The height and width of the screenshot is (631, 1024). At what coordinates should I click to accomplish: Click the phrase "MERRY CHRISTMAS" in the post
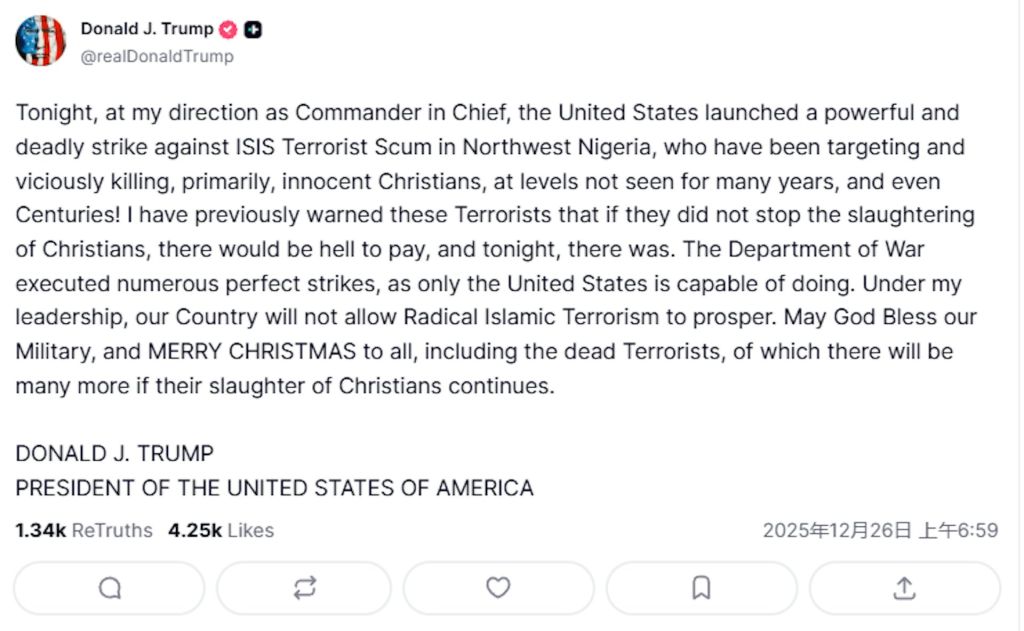pos(240,352)
